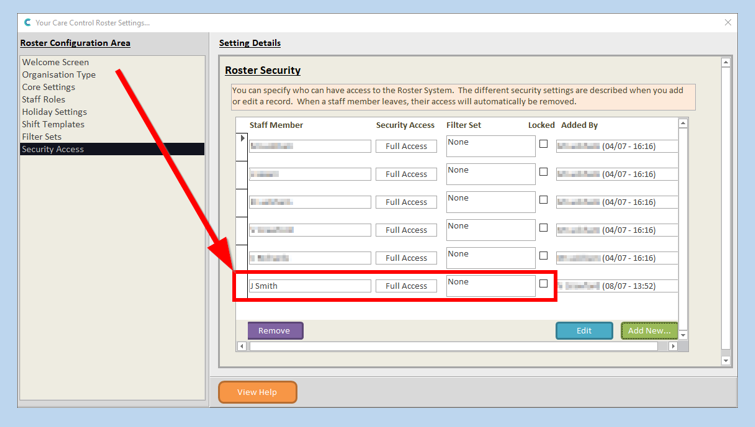Close the Roster Settings window
The image size is (755, 427).
tap(727, 22)
